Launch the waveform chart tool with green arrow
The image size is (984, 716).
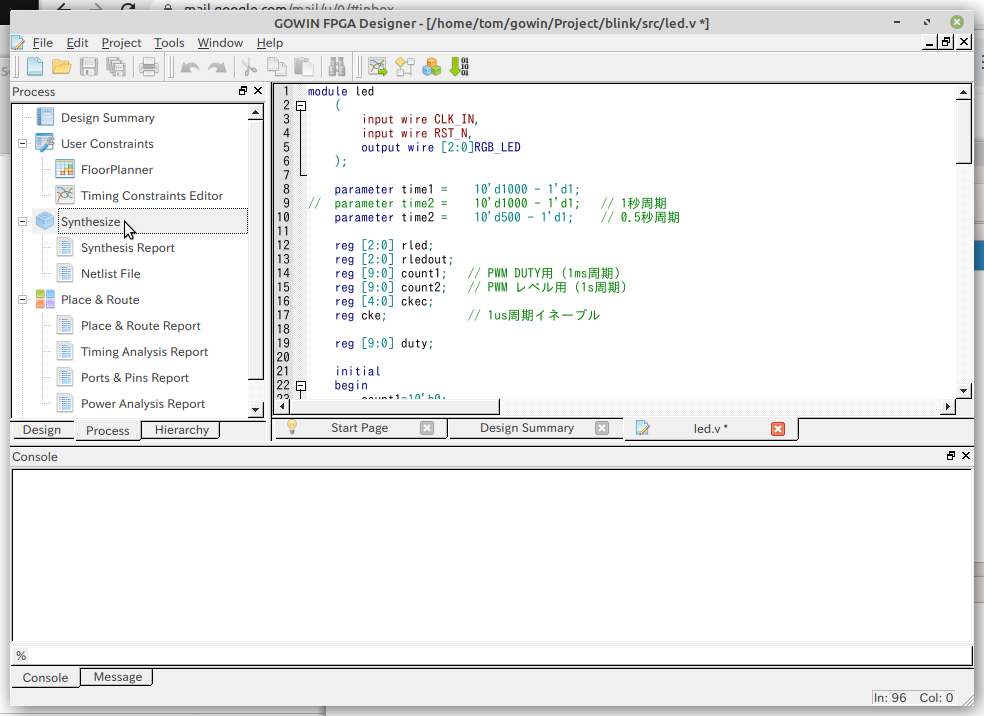(378, 67)
